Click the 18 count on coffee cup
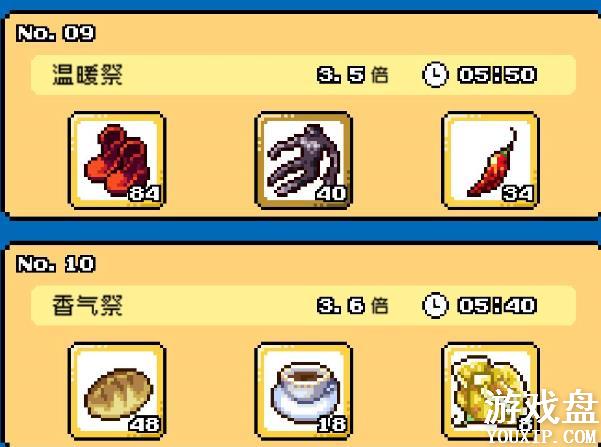The image size is (601, 447). (332, 424)
